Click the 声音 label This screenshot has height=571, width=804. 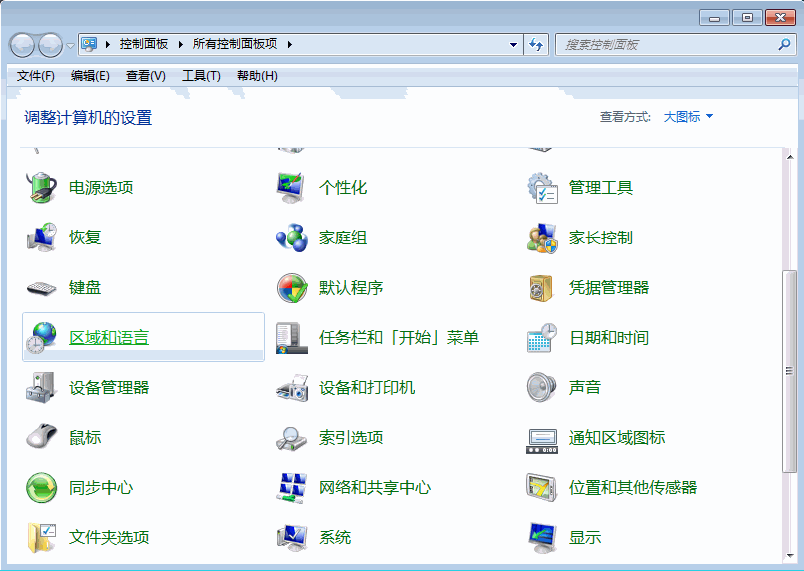click(585, 388)
